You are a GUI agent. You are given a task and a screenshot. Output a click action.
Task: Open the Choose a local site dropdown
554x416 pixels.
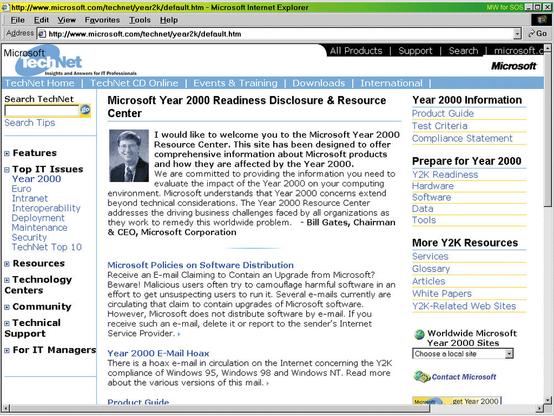[x=509, y=353]
